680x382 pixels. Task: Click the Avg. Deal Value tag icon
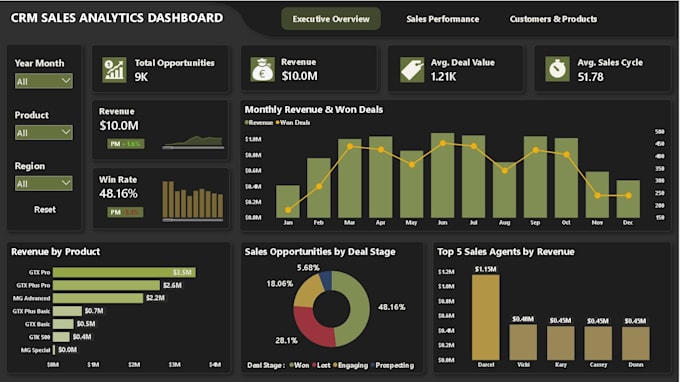(412, 69)
